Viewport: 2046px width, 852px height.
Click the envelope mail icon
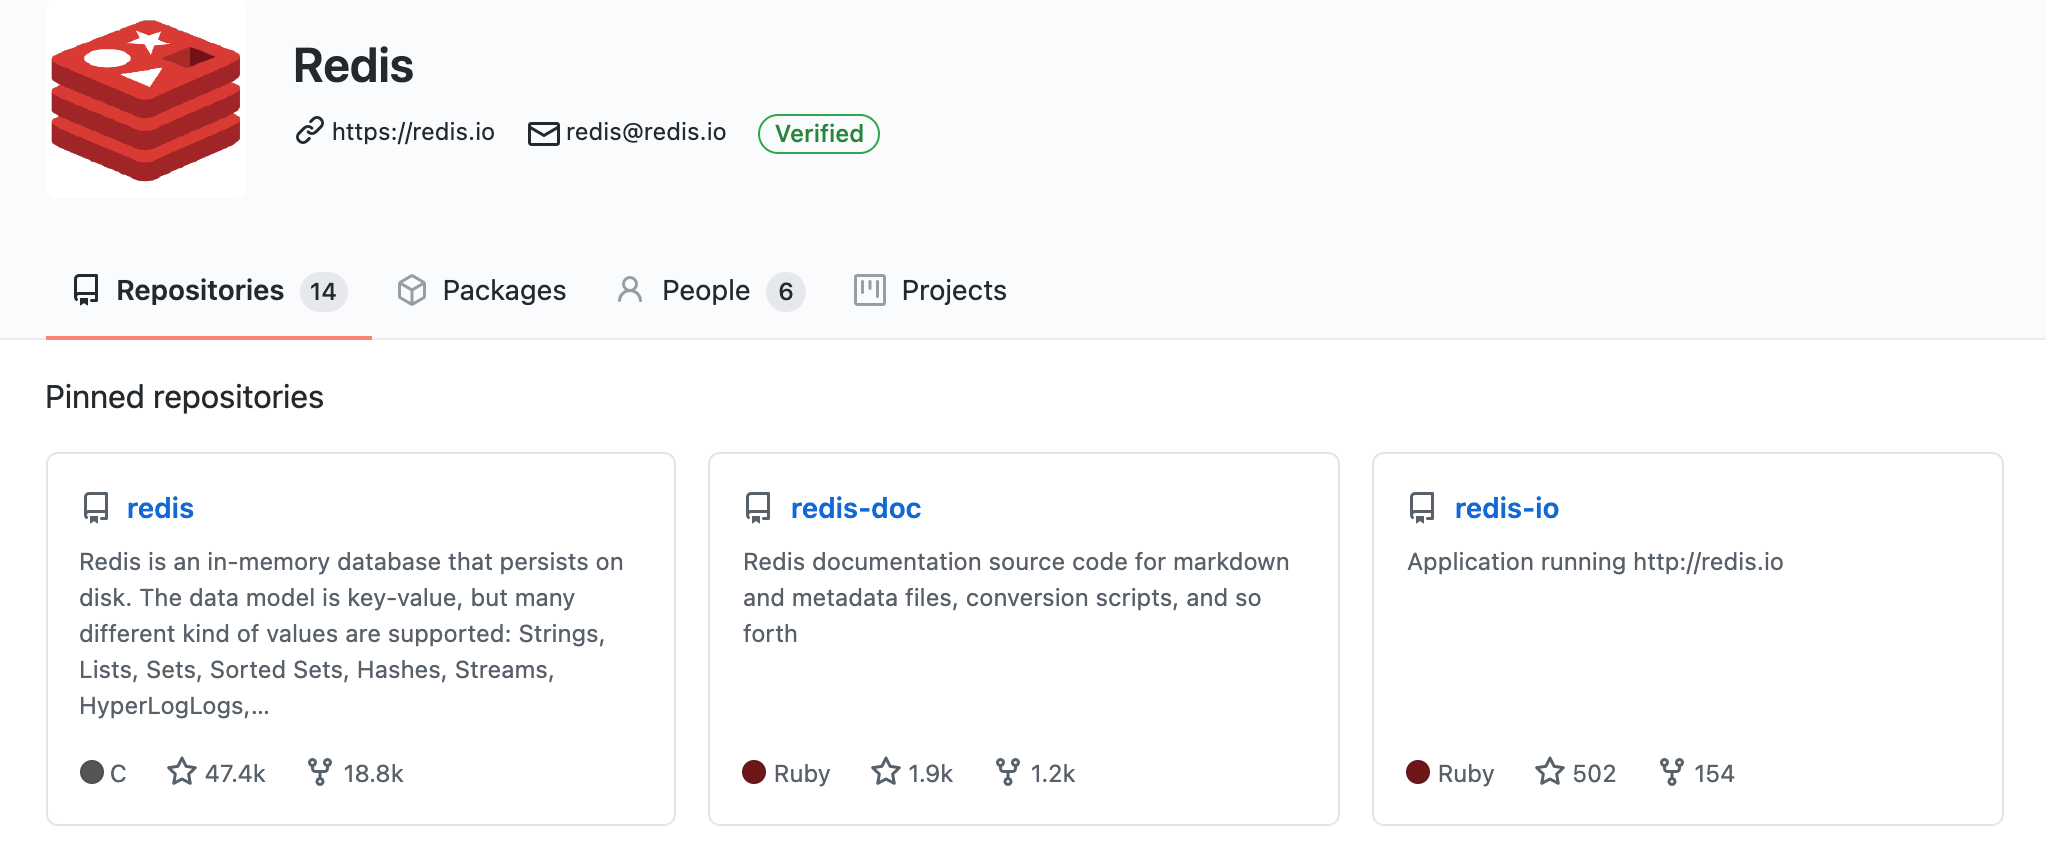543,133
